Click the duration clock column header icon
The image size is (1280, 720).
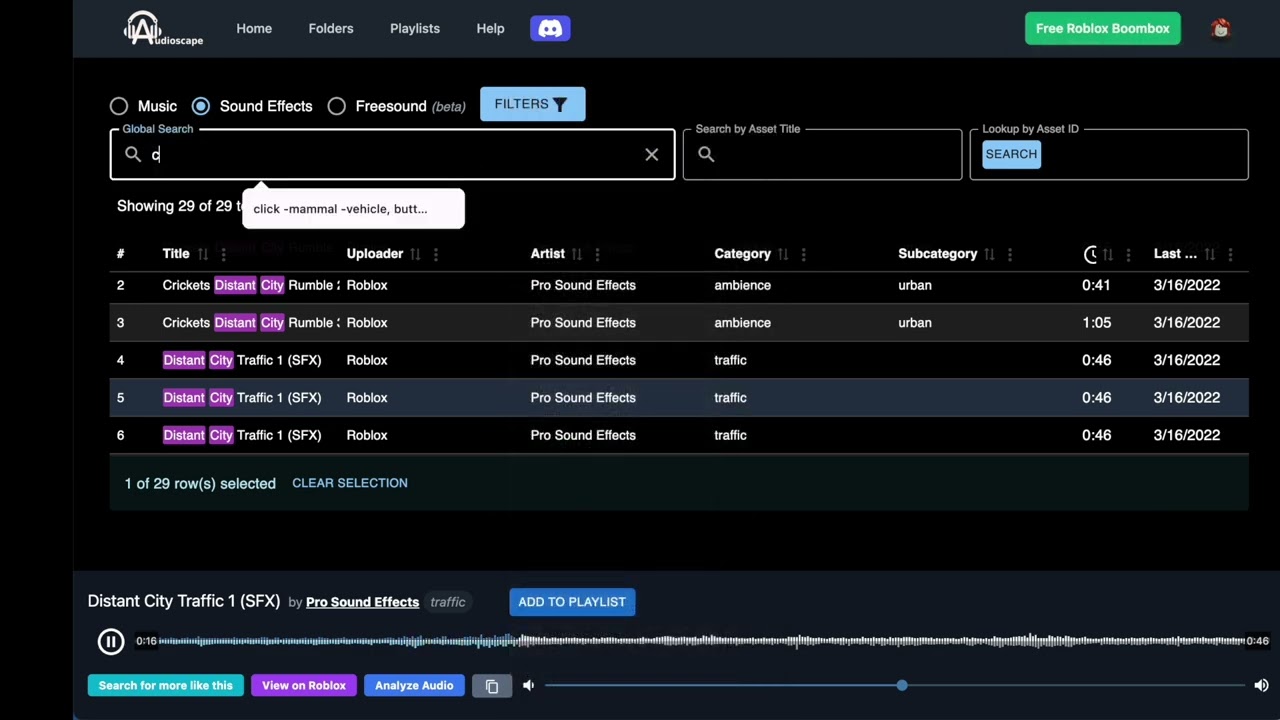point(1090,254)
